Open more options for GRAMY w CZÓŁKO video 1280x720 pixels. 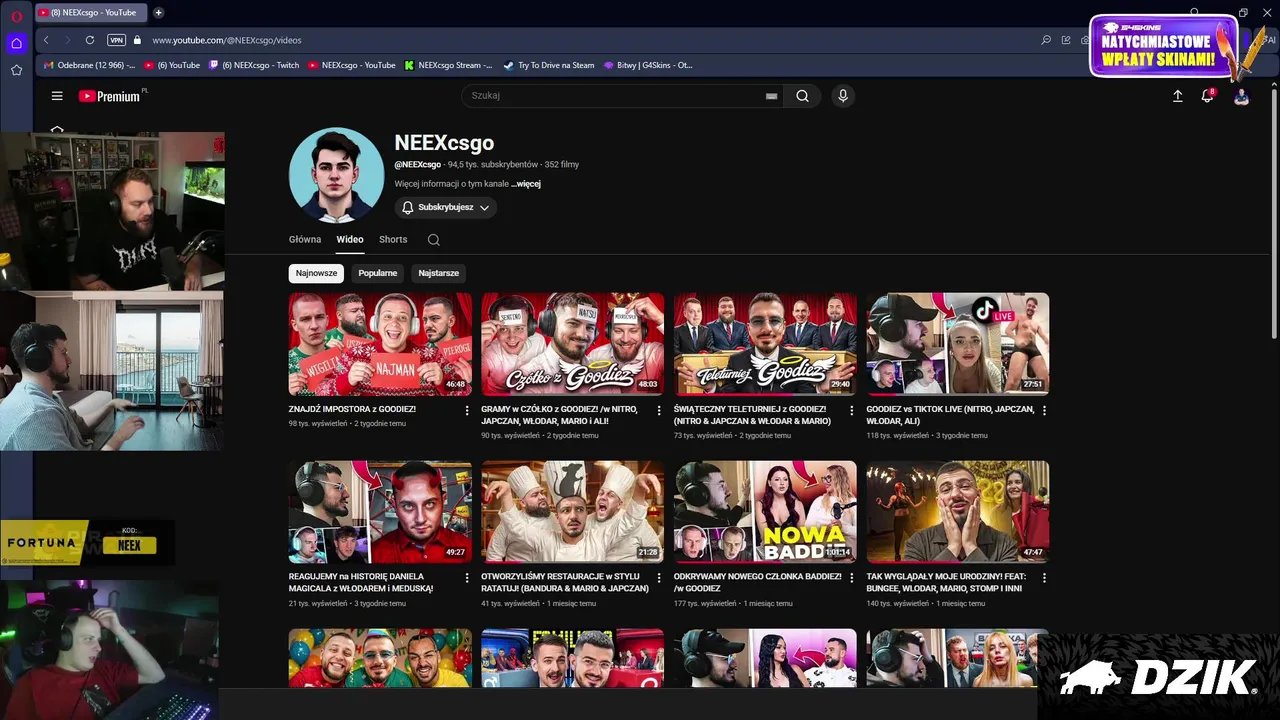click(x=658, y=410)
